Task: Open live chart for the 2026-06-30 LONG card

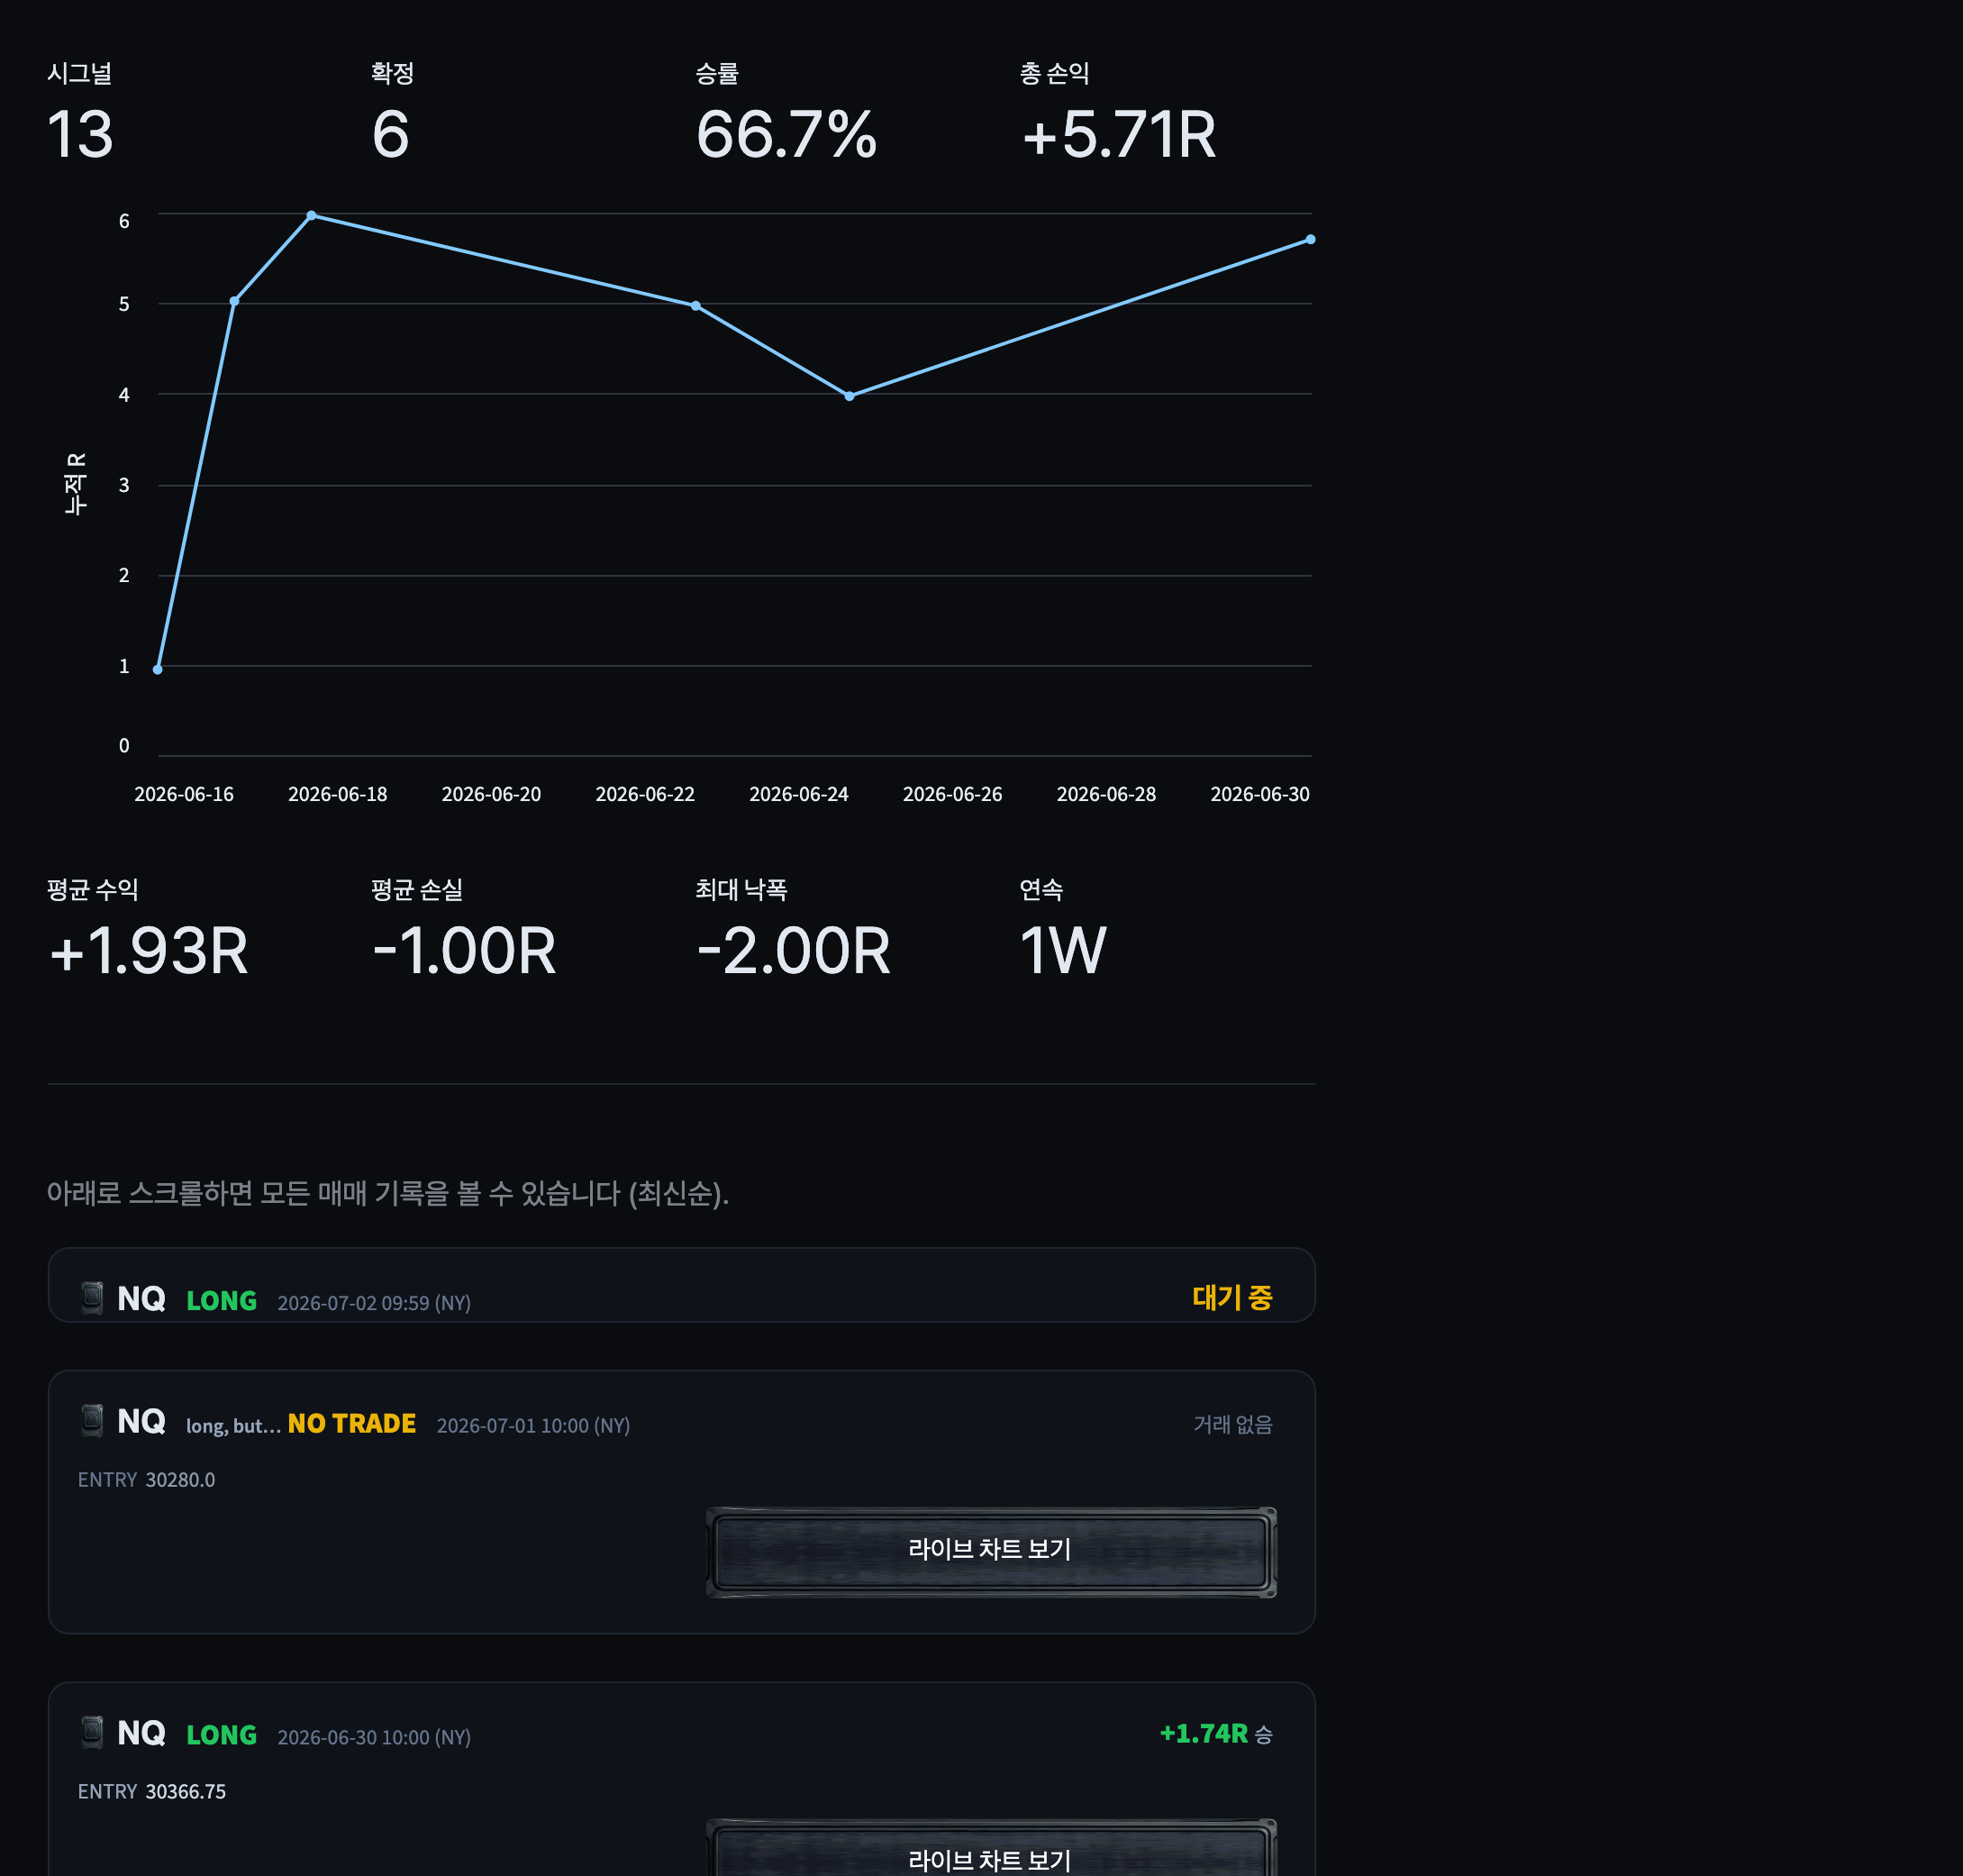Action: [x=991, y=1848]
